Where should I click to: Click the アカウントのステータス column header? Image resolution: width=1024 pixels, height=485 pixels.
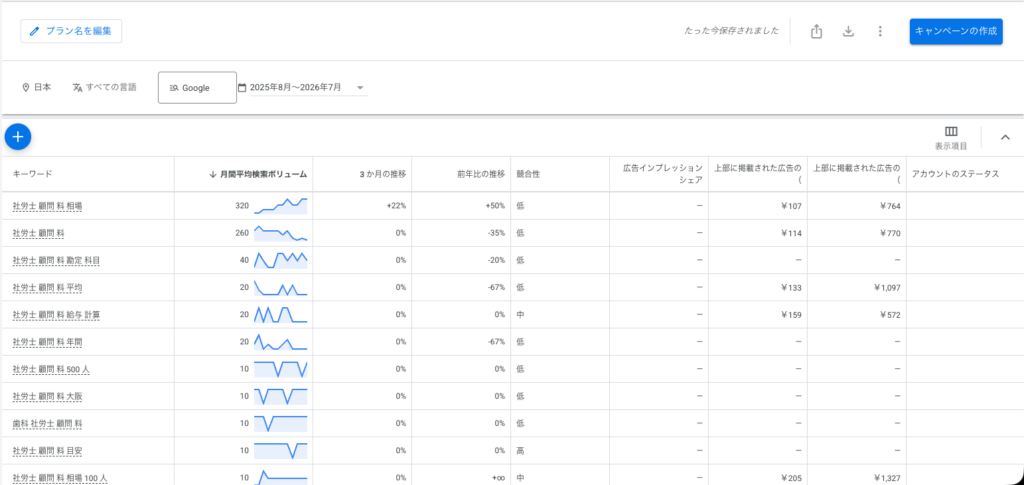pos(955,174)
